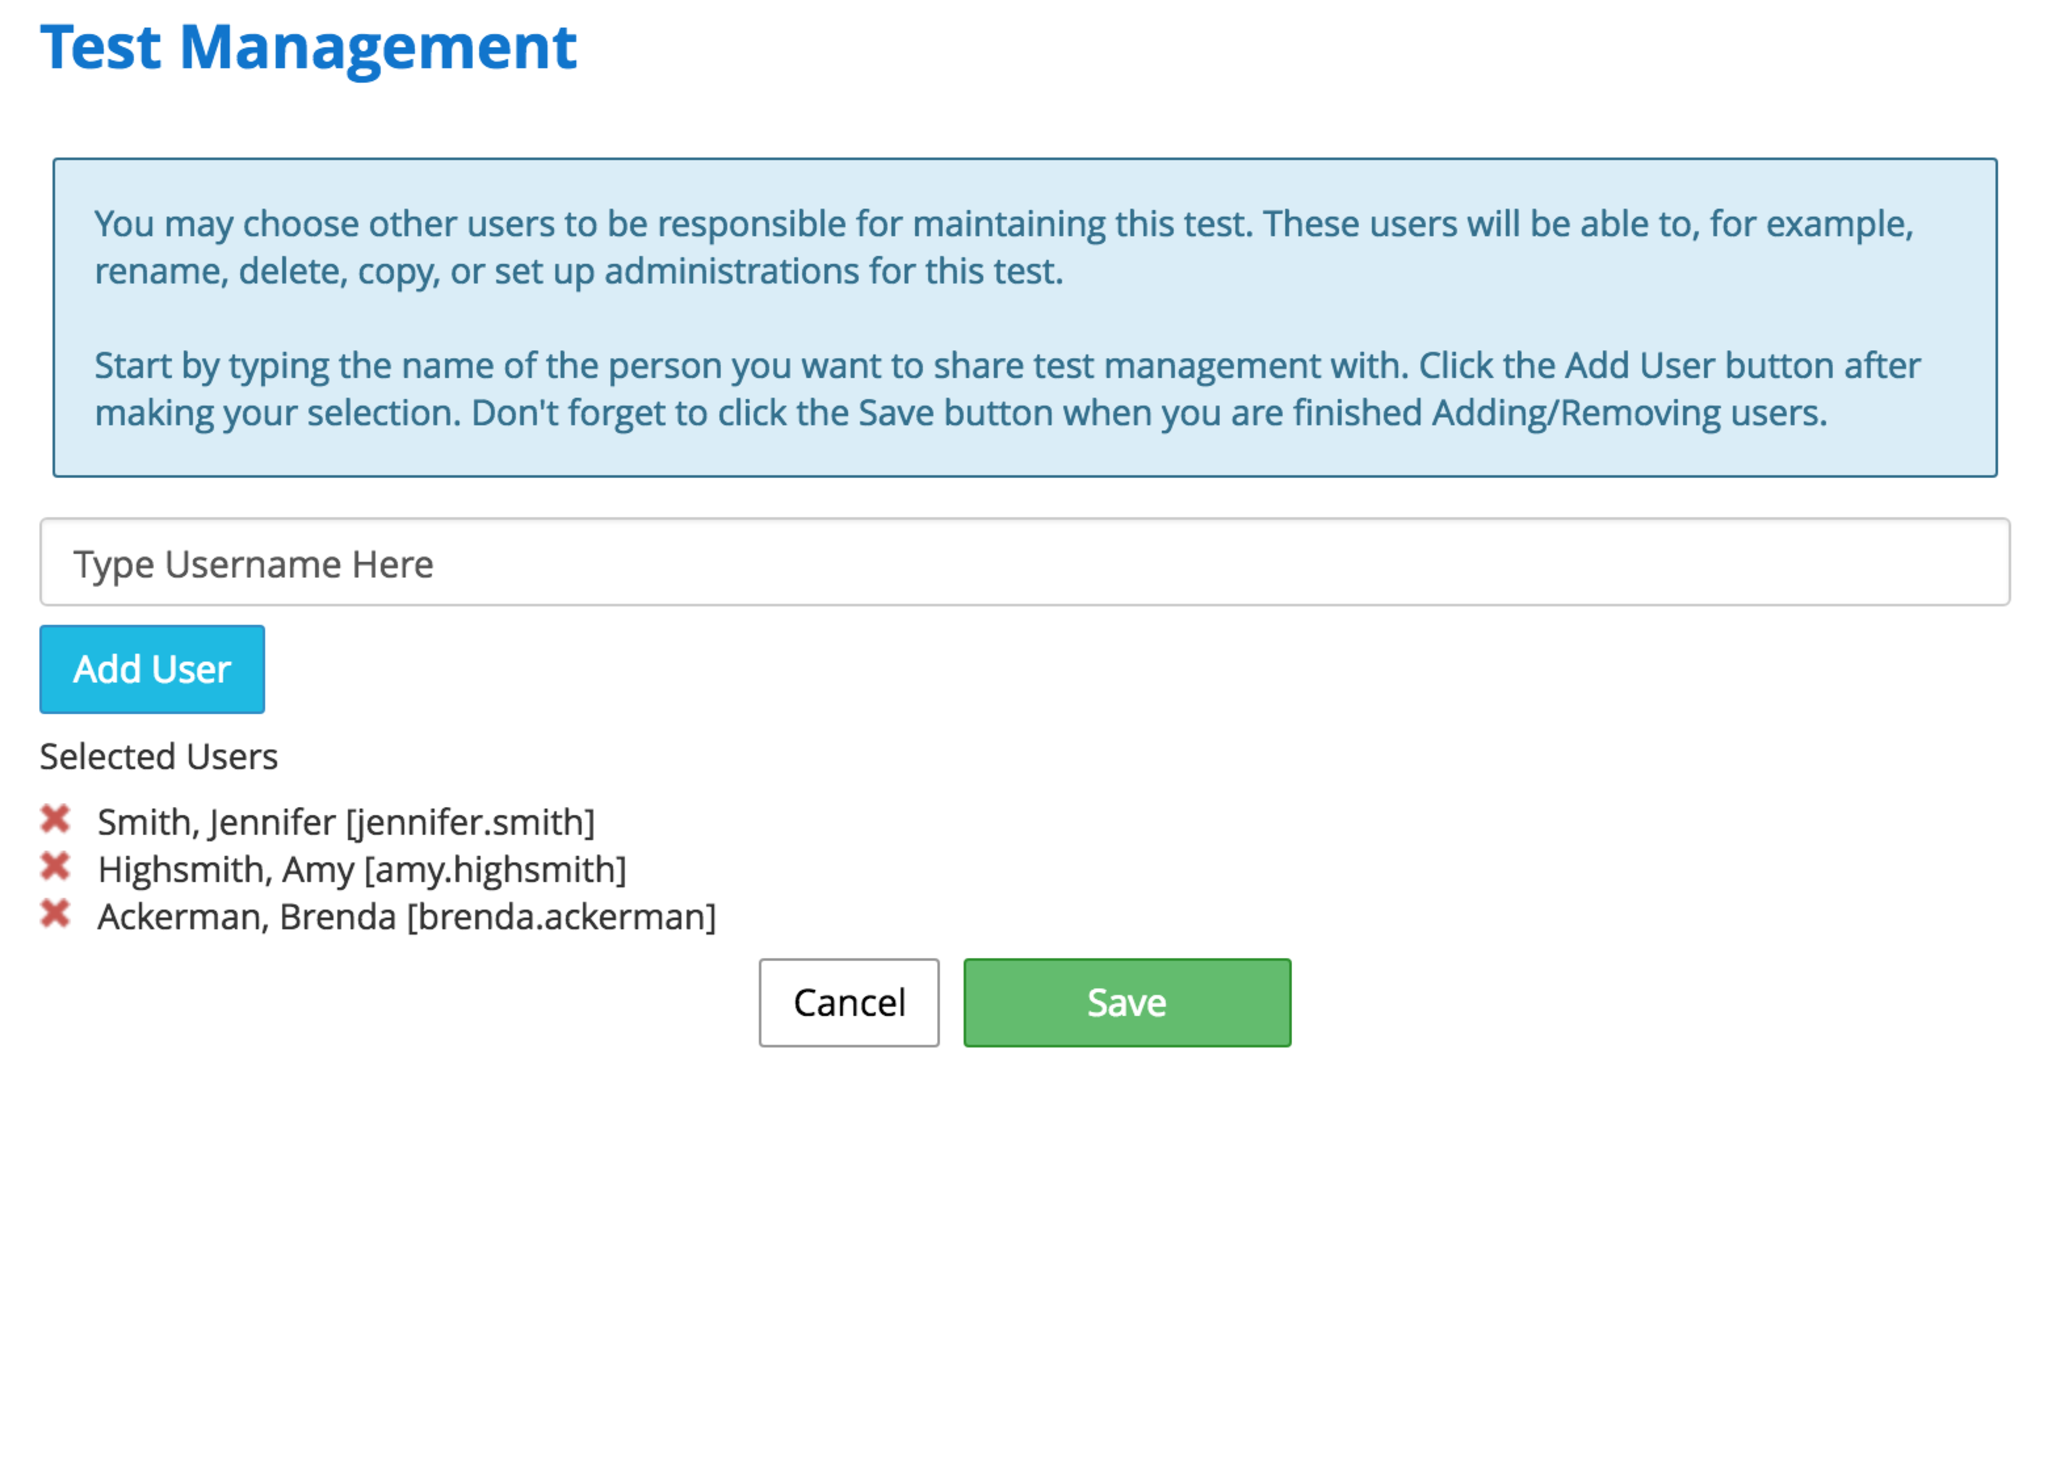Delete Brenda Ackerman using red X
2048x1457 pixels.
pos(55,913)
